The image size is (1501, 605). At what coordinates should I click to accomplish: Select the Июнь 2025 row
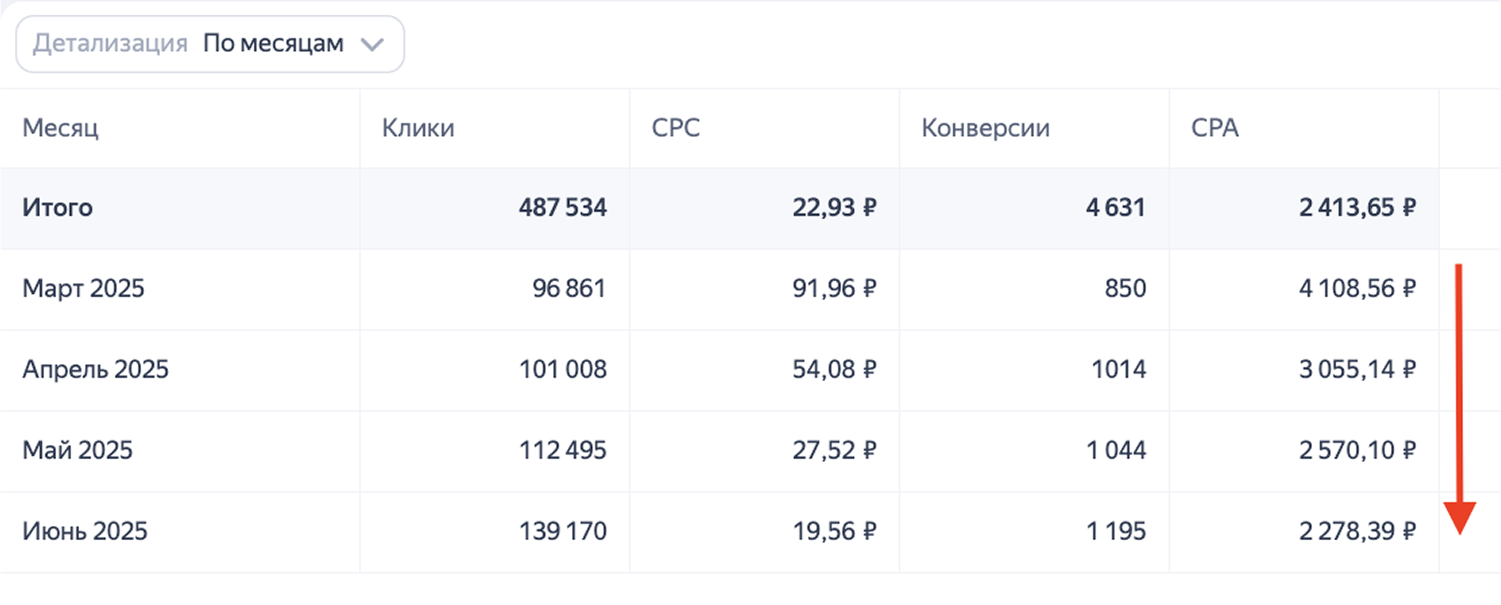[85, 531]
